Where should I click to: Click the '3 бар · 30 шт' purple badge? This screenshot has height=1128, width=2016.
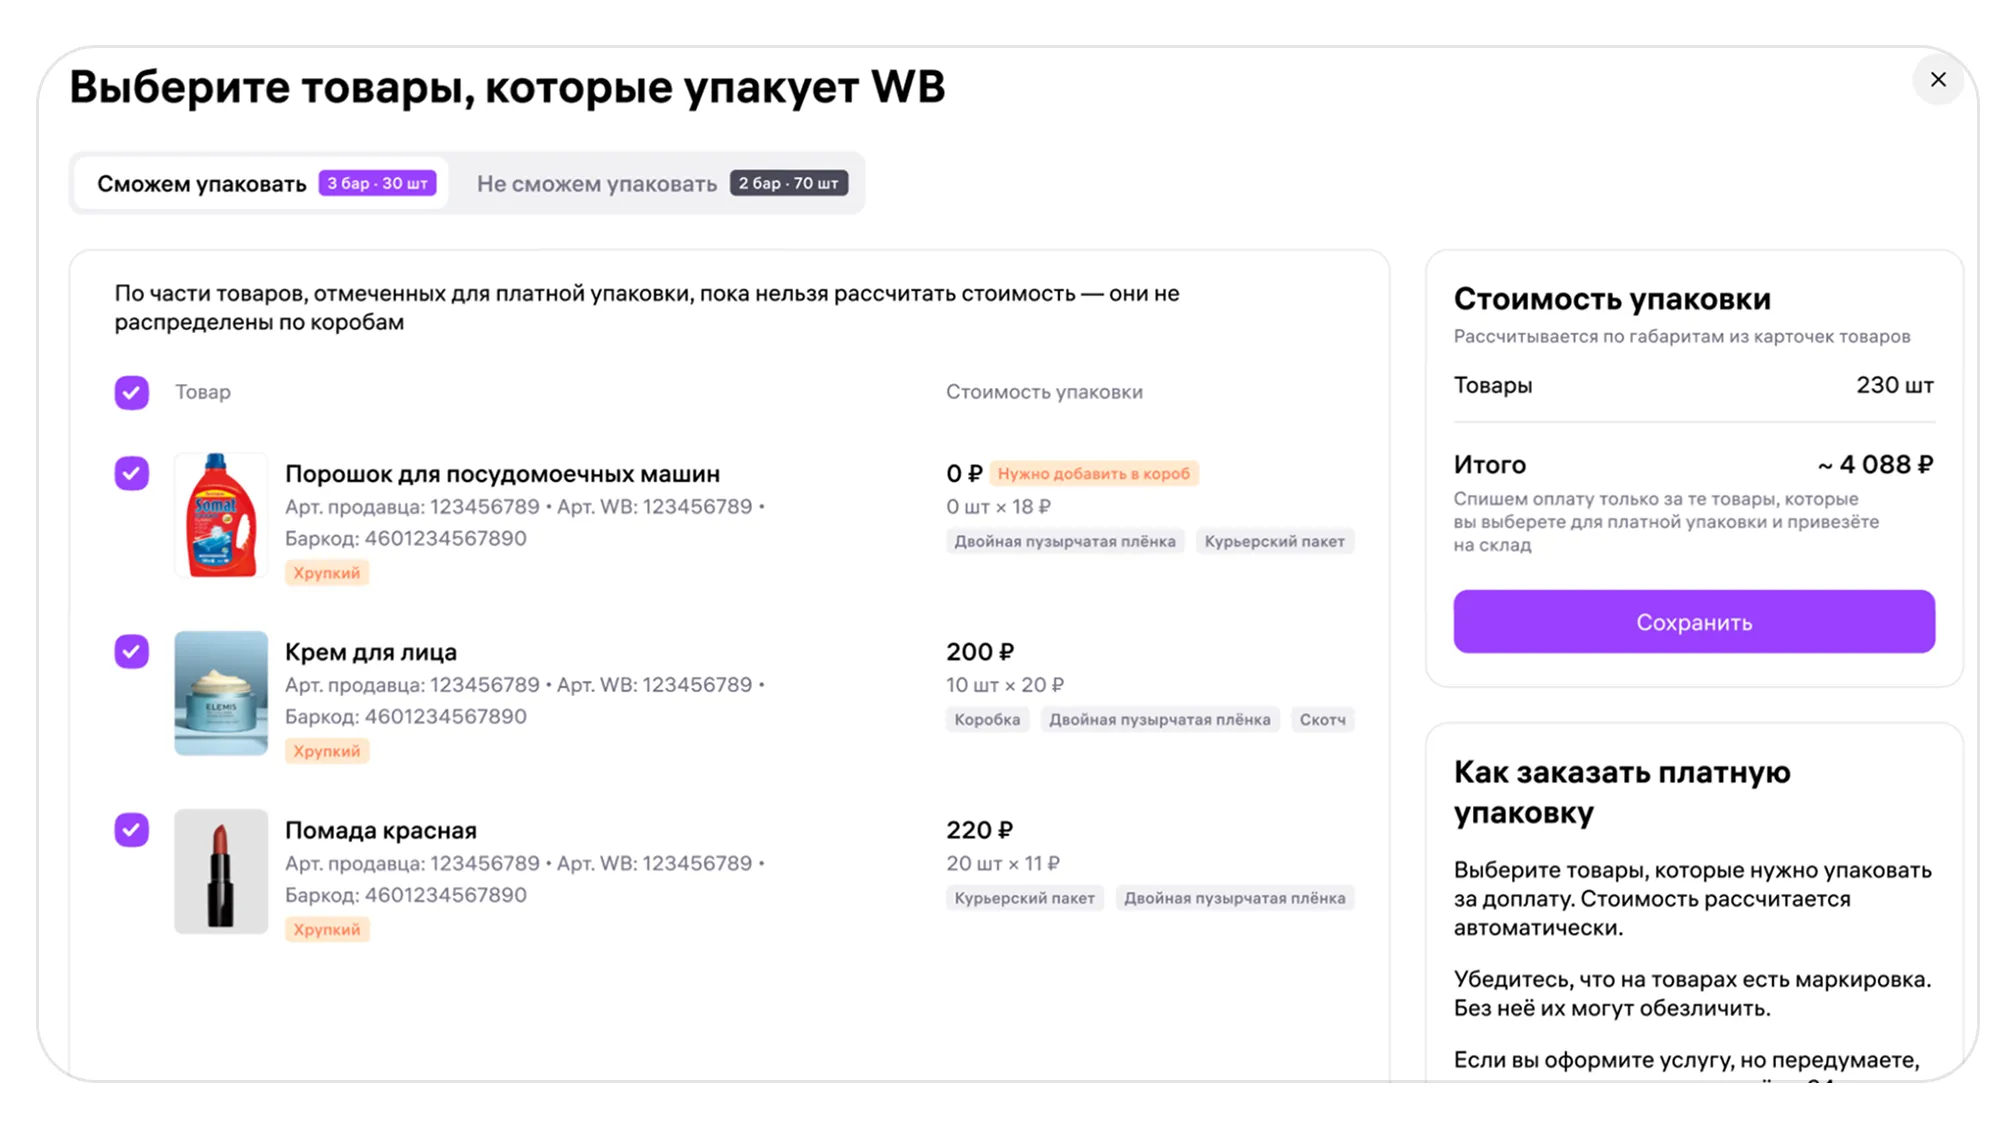point(377,183)
